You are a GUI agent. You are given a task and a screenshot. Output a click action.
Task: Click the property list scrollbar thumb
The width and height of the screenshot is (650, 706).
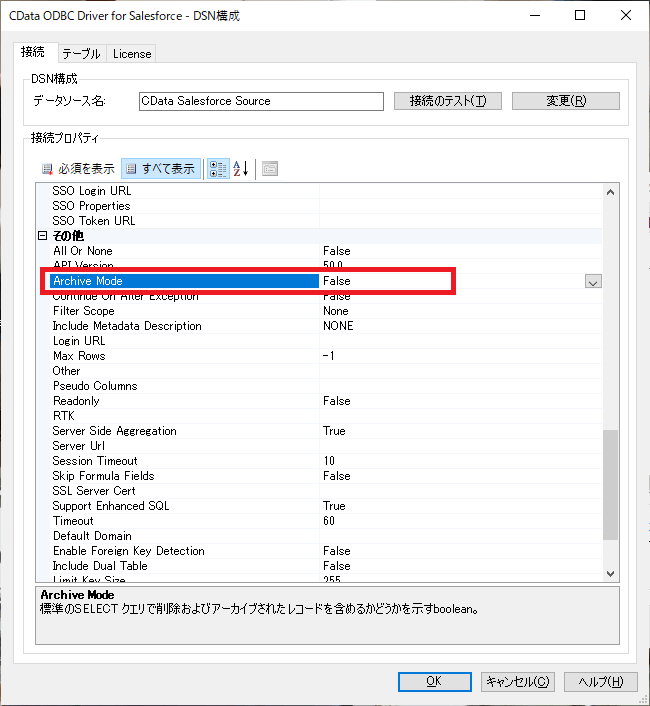coord(610,484)
